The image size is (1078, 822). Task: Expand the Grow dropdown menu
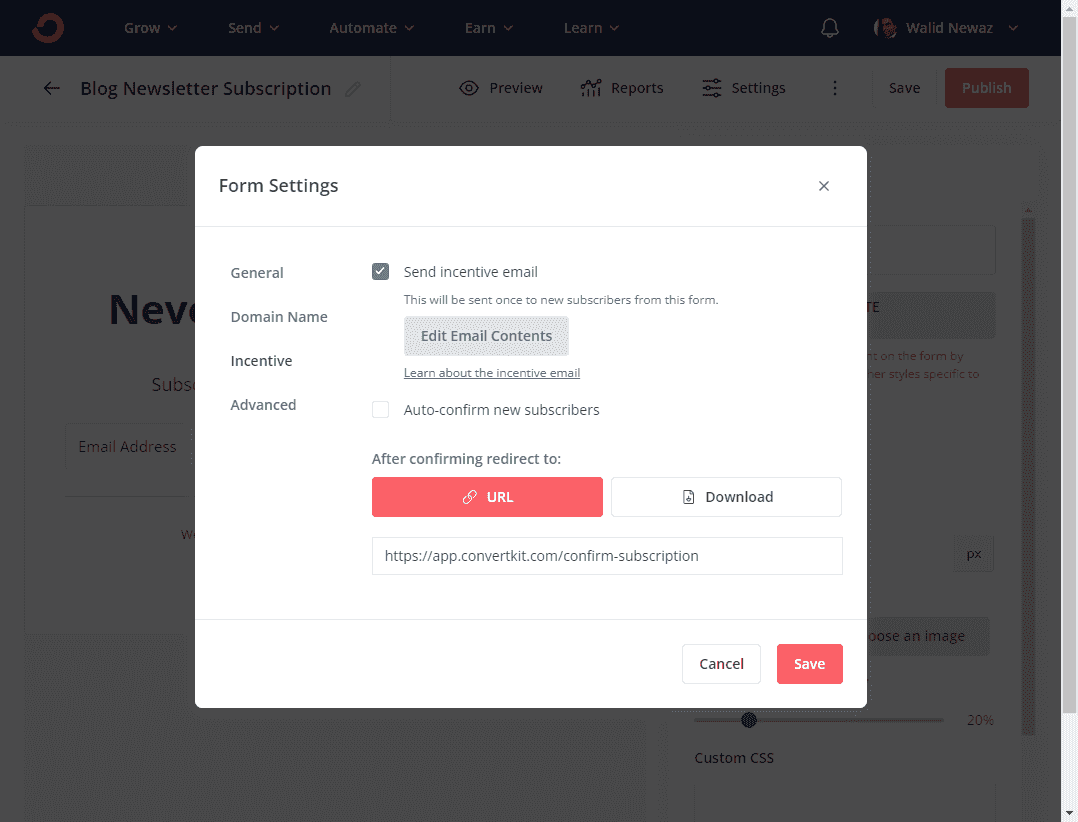click(150, 28)
